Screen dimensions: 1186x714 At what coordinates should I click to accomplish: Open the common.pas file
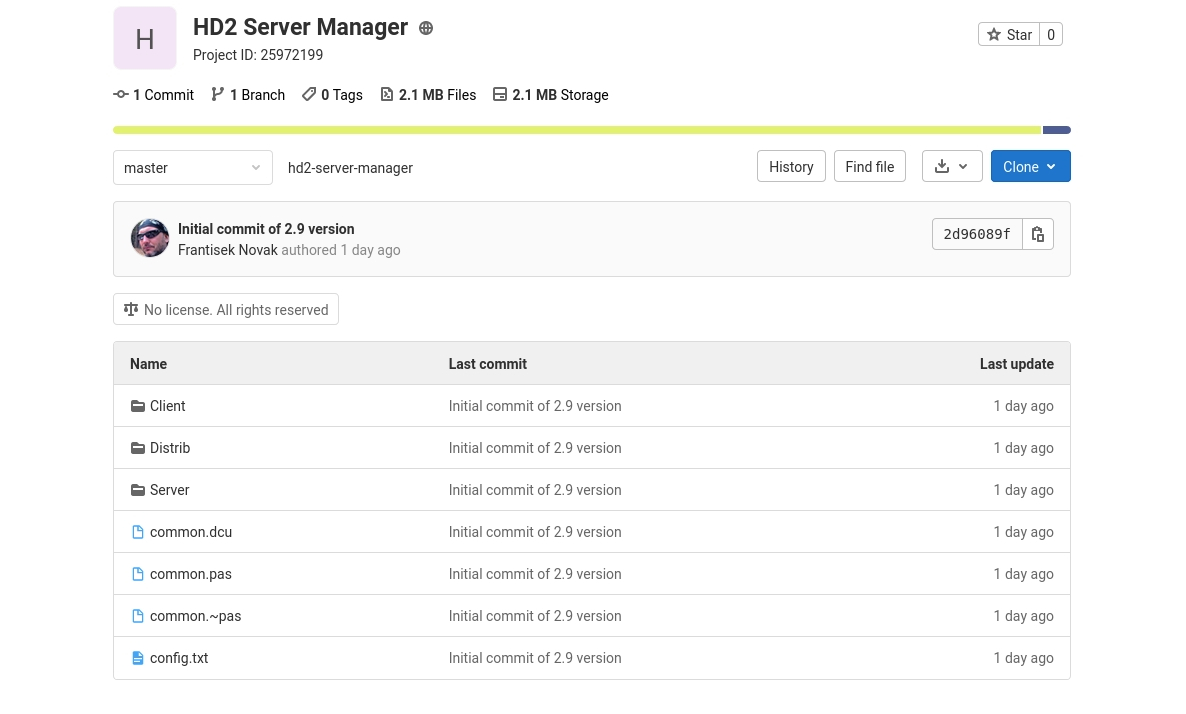click(190, 574)
